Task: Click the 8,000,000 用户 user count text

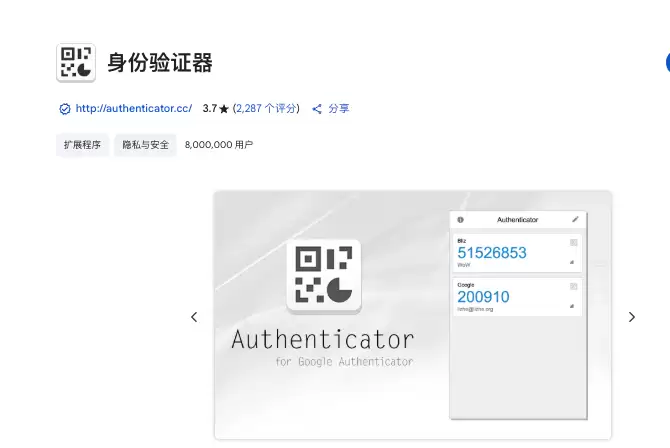Action: [219, 145]
